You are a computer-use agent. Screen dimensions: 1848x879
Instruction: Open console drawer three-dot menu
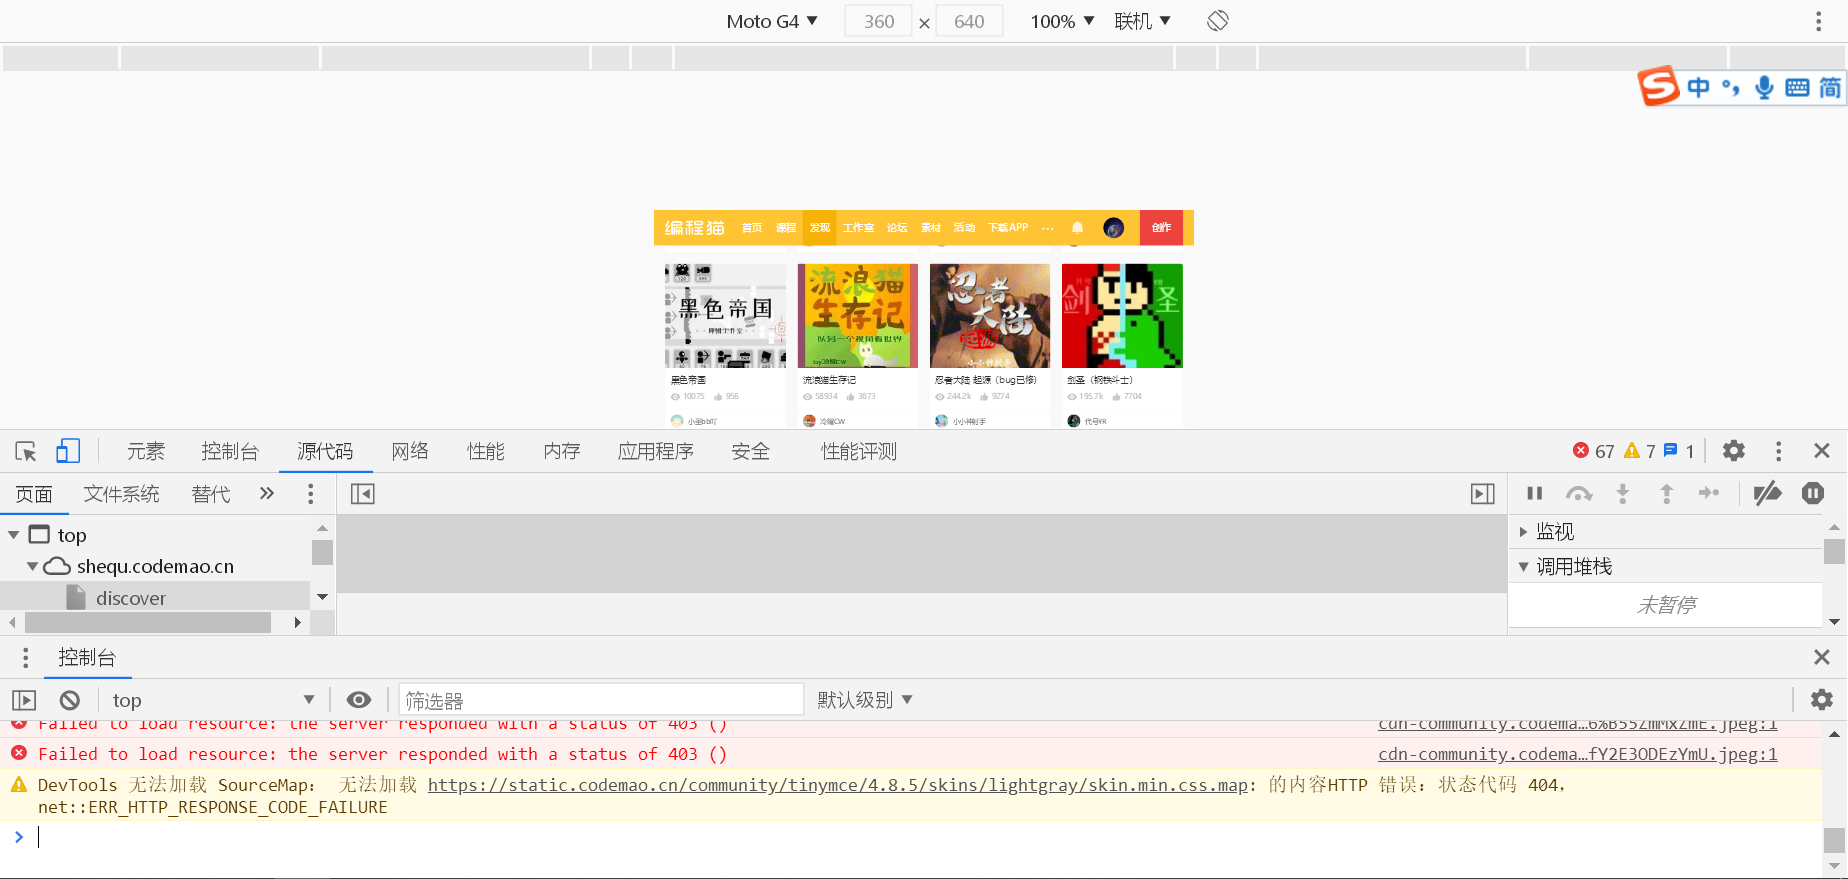(26, 657)
